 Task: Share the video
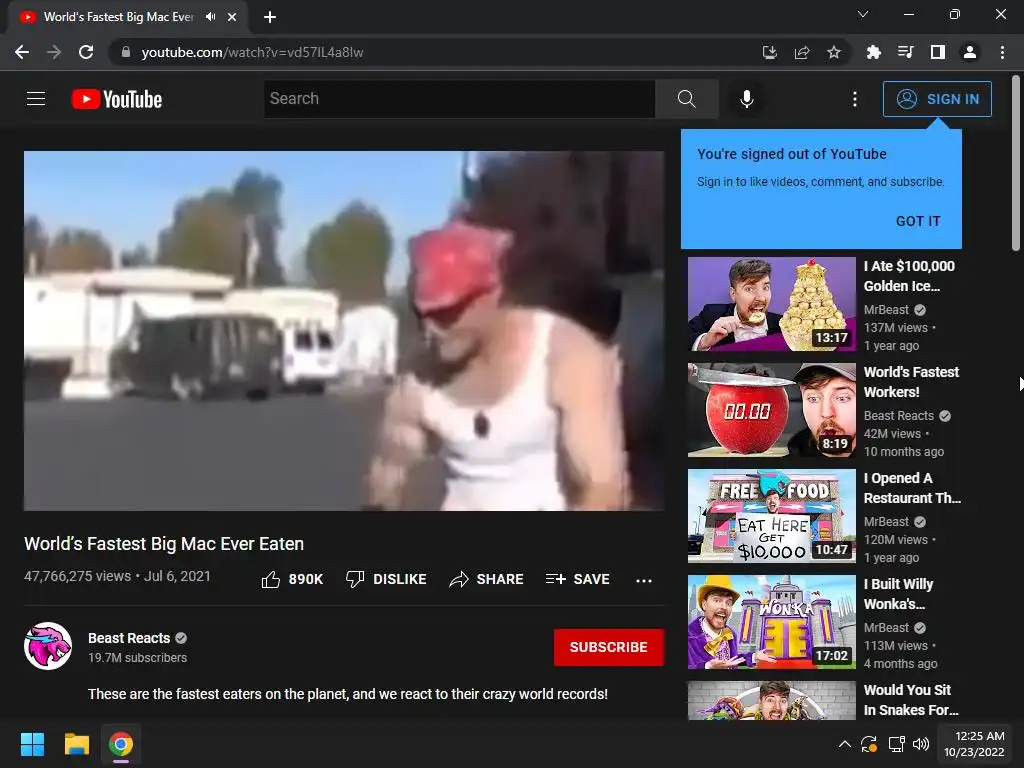[x=486, y=579]
